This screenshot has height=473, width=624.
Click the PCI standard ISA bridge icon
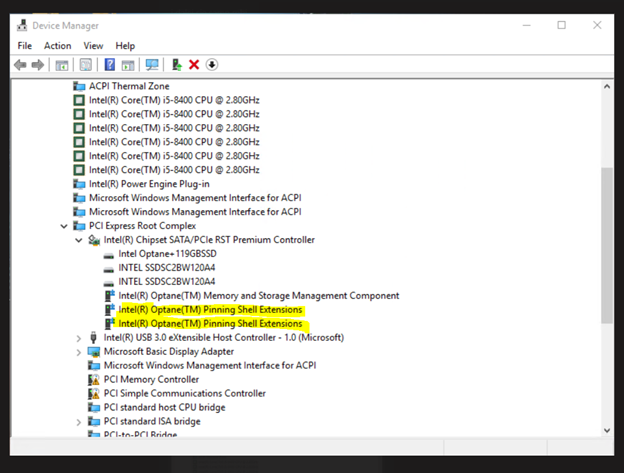[x=94, y=421]
